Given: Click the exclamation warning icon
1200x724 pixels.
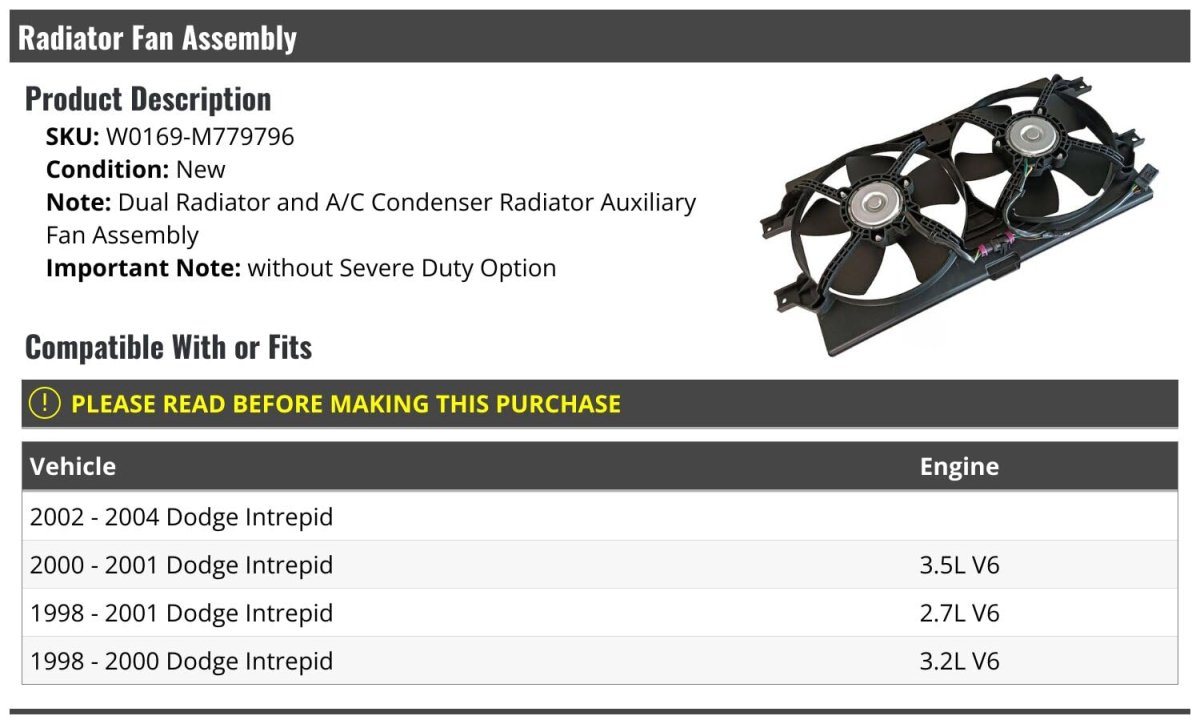Looking at the screenshot, I should click(44, 404).
